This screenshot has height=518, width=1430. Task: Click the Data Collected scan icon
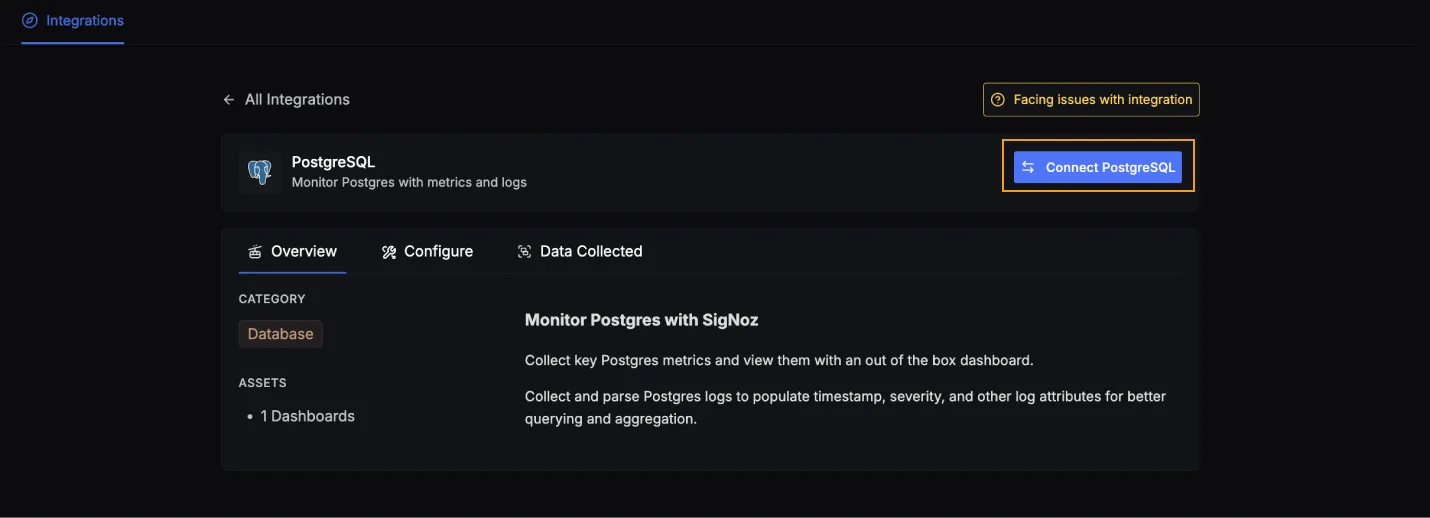pyautogui.click(x=524, y=252)
